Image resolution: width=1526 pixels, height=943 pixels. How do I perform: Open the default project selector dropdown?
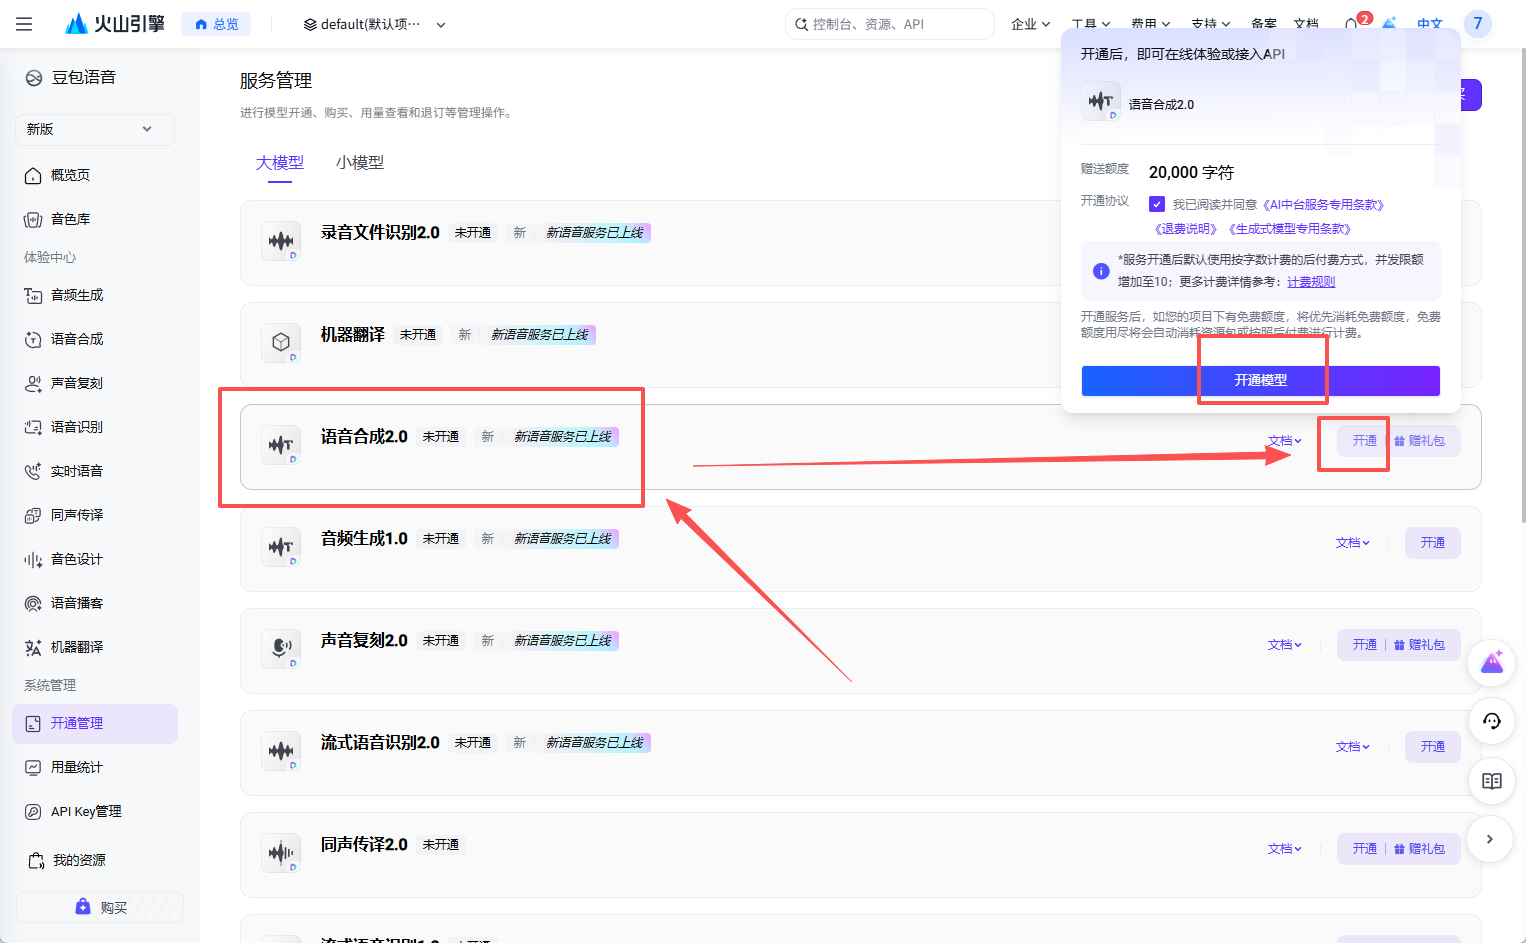click(375, 24)
